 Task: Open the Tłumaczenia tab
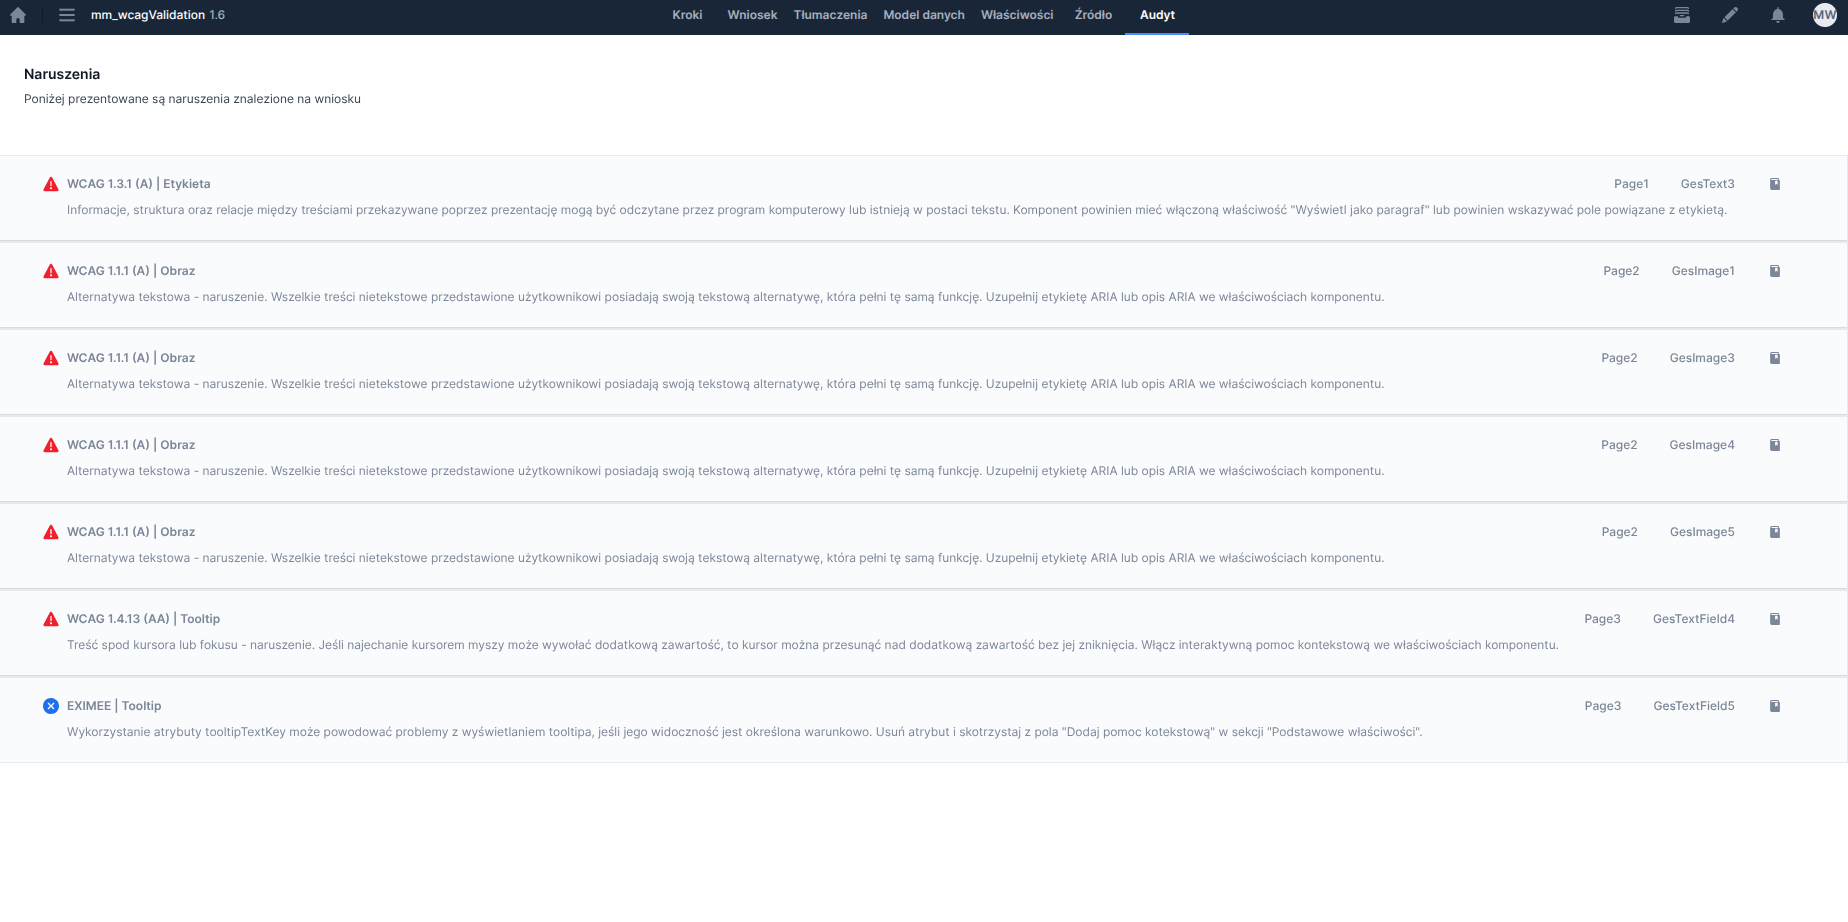coord(830,15)
